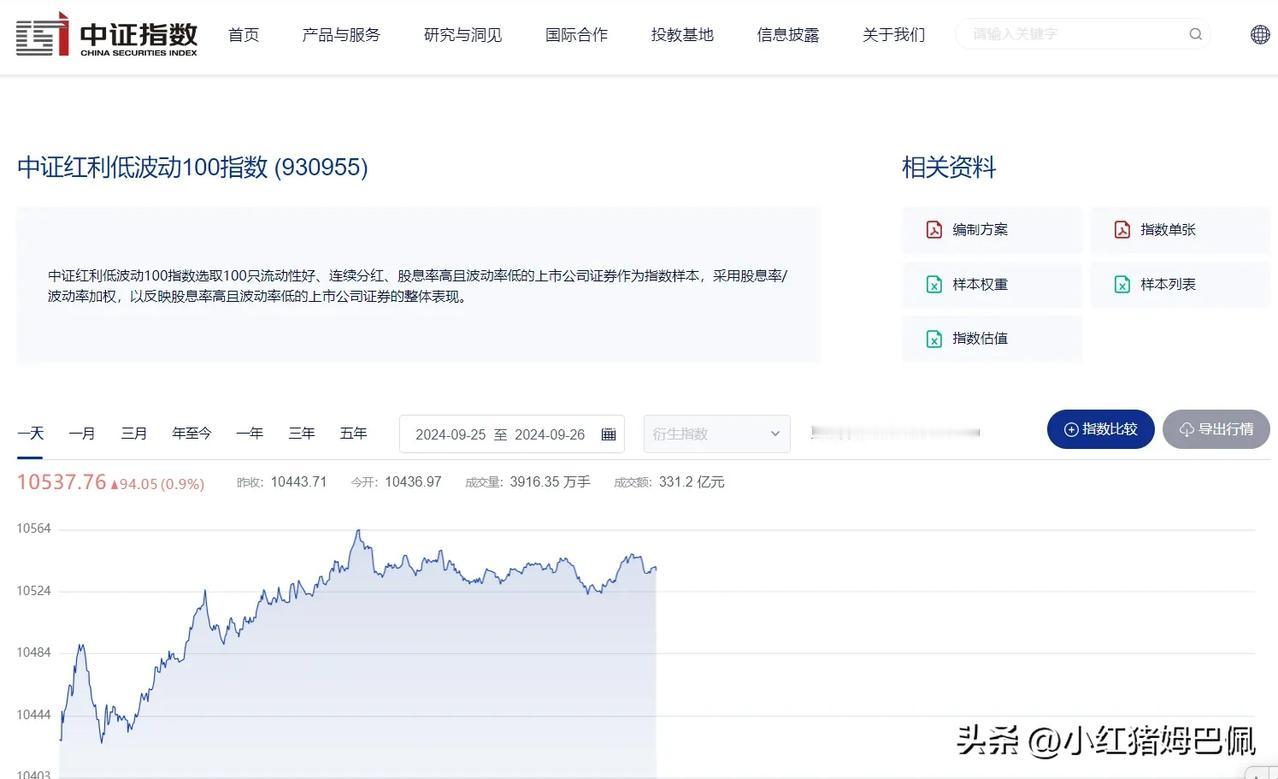
Task: Open the language globe icon
Action: (x=1260, y=34)
